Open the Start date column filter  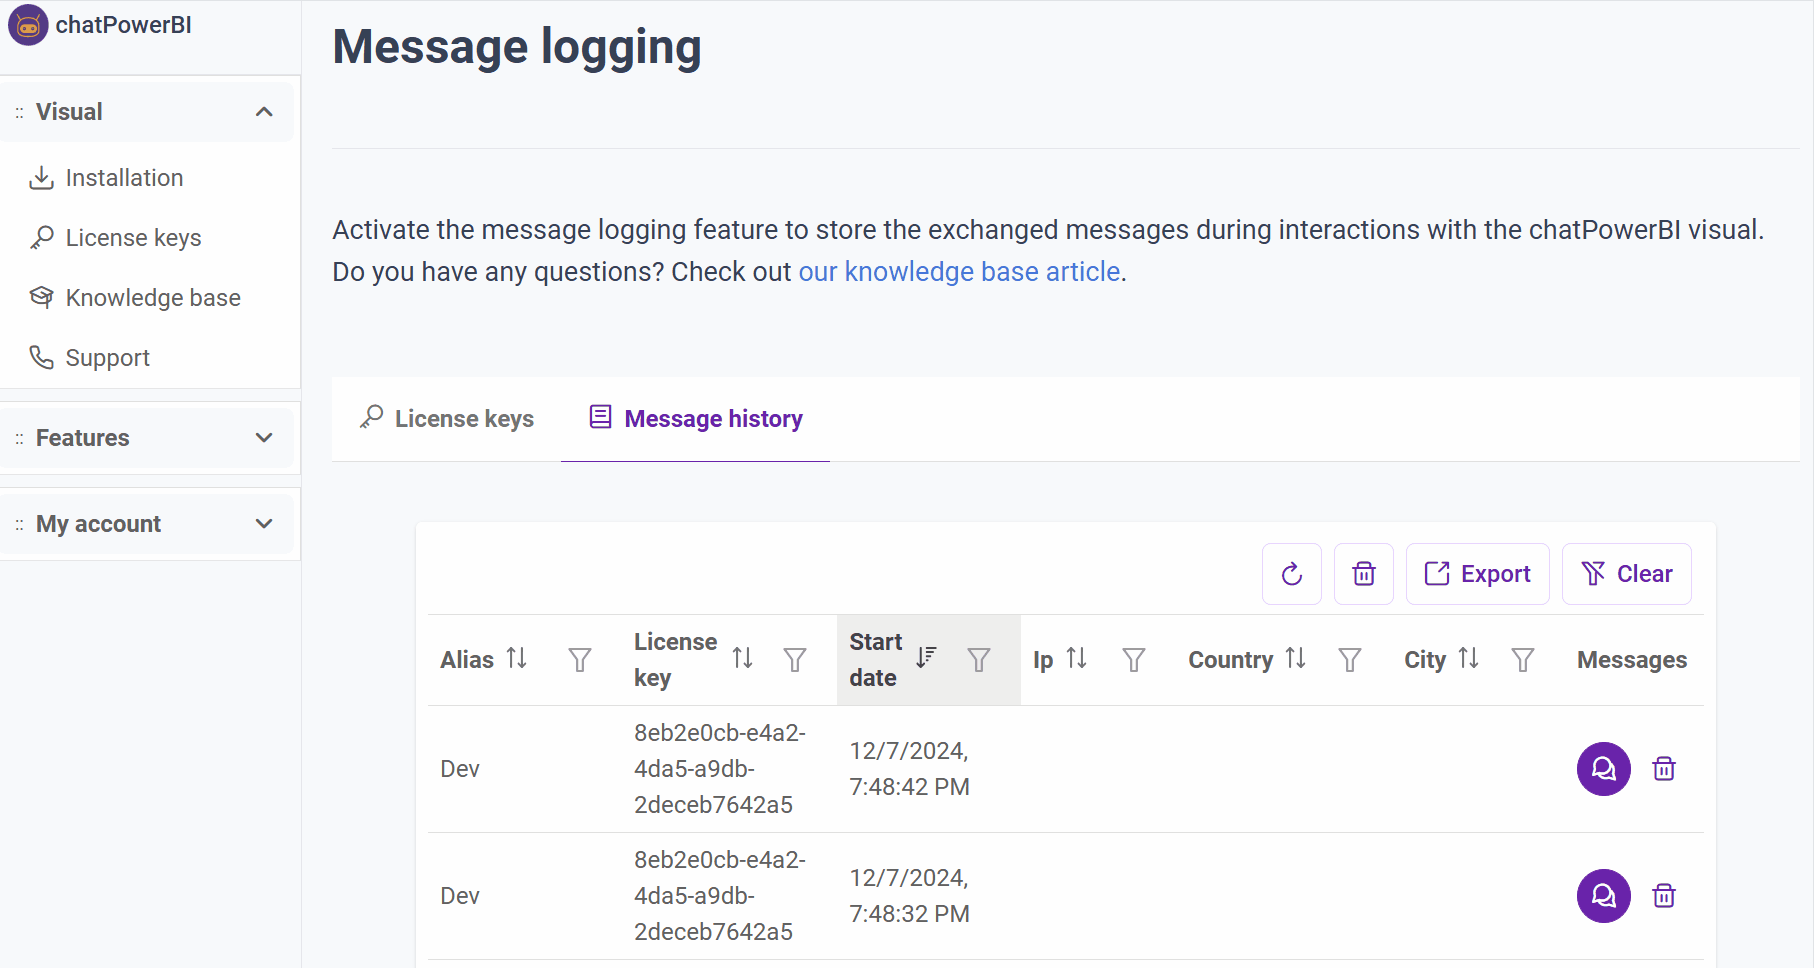point(979,660)
